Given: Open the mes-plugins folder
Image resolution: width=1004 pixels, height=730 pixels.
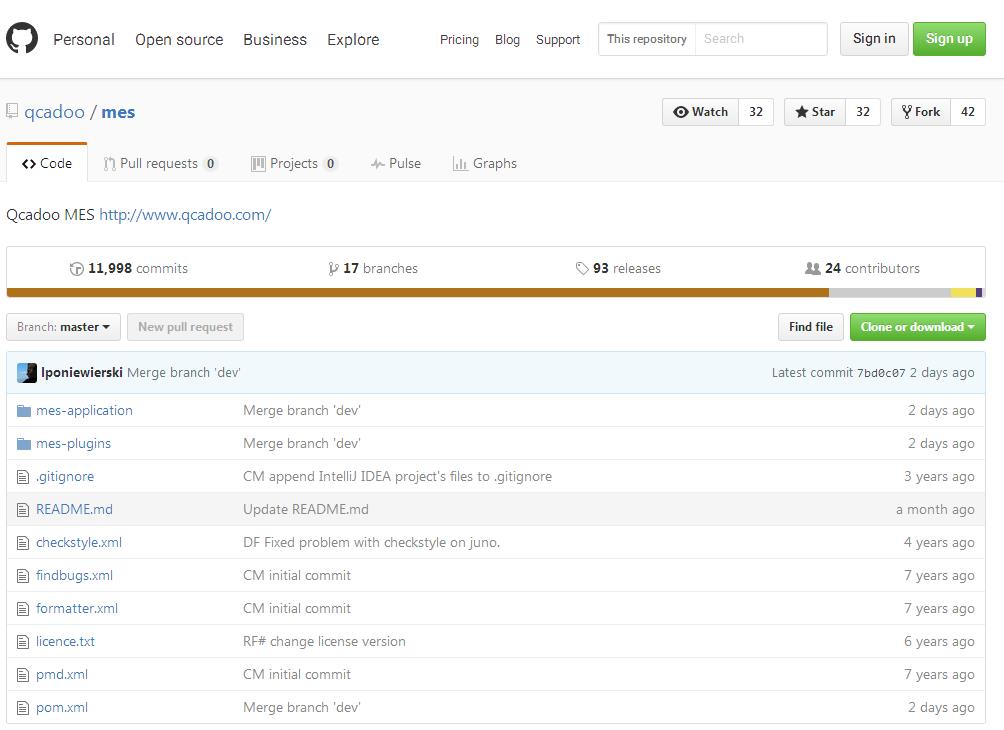Looking at the screenshot, I should (74, 444).
